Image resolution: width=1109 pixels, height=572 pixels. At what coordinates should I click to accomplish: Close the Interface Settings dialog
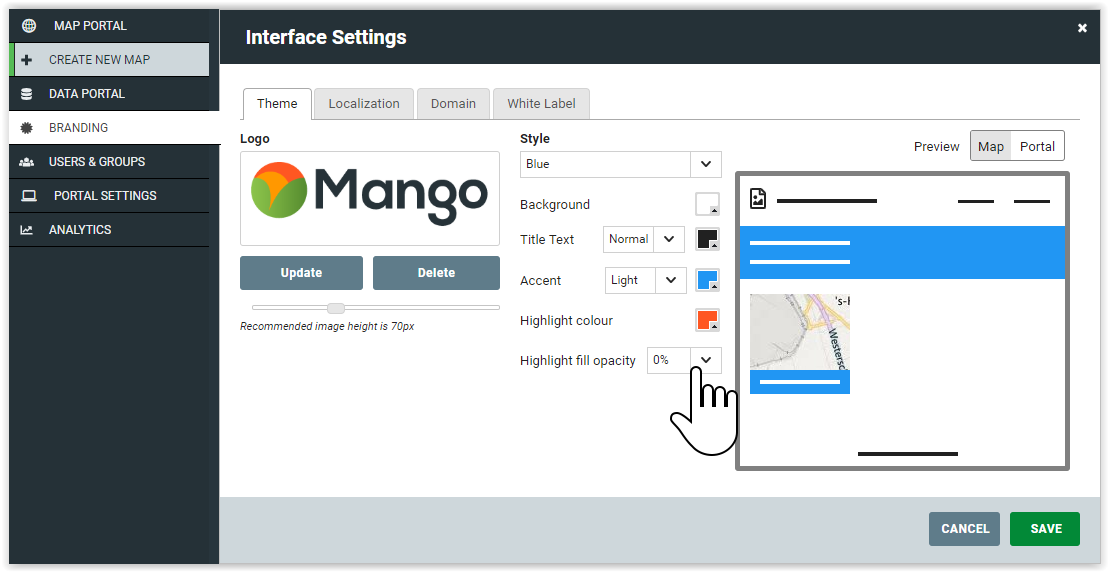pyautogui.click(x=1082, y=28)
